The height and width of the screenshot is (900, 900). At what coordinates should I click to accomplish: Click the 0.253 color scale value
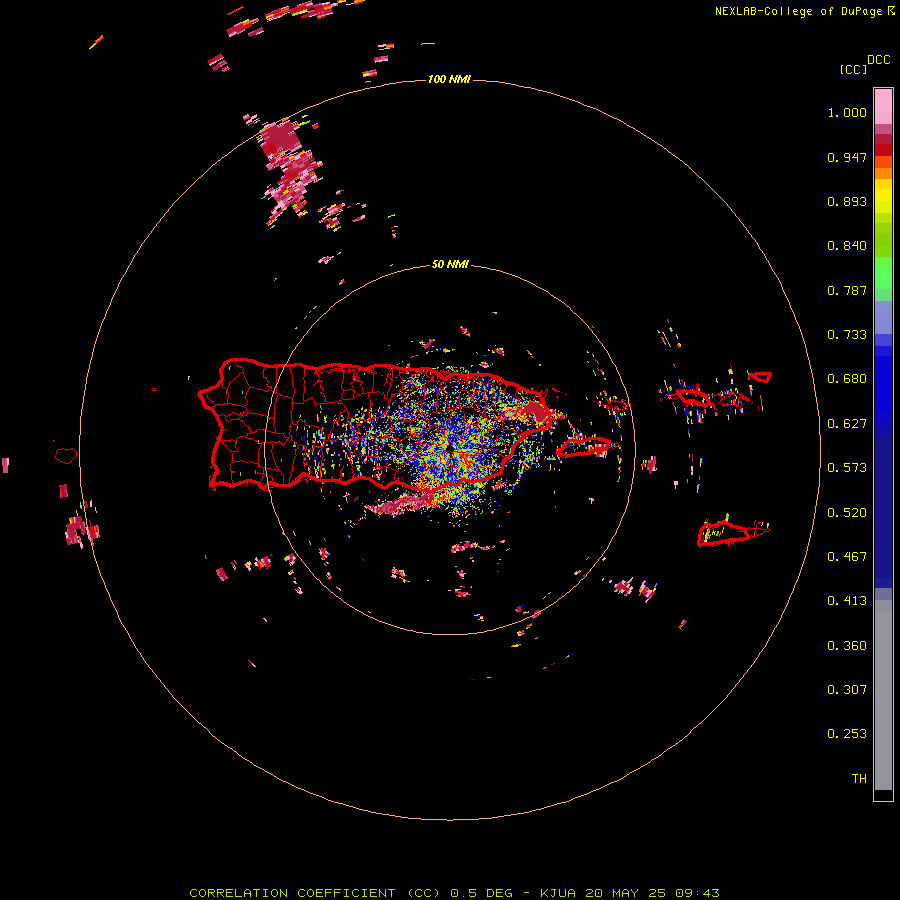(847, 734)
